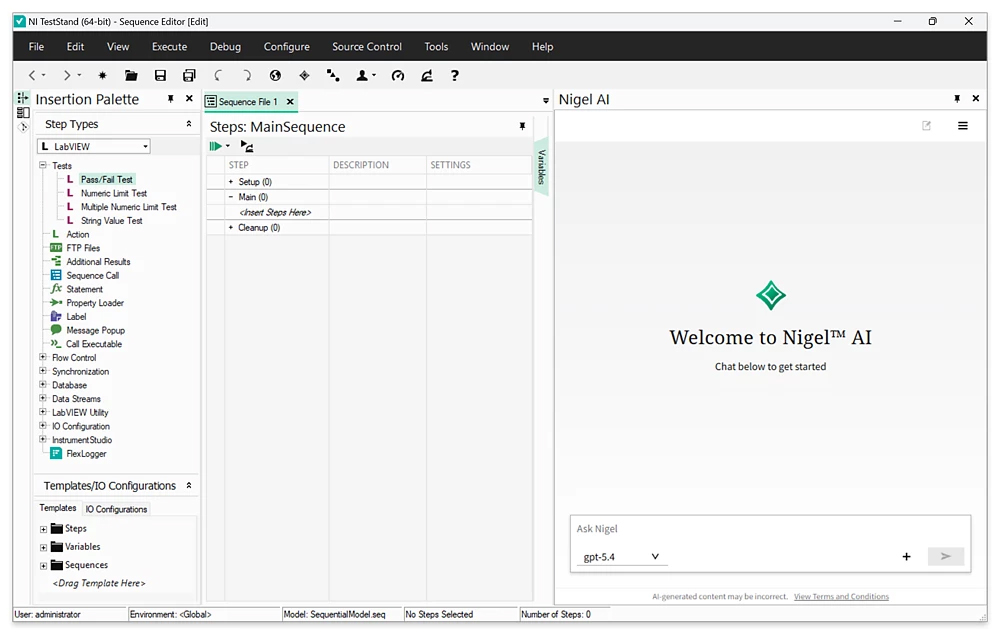1000x635 pixels.
Task: Select the Numeric Limit Test step type
Action: (x=114, y=193)
